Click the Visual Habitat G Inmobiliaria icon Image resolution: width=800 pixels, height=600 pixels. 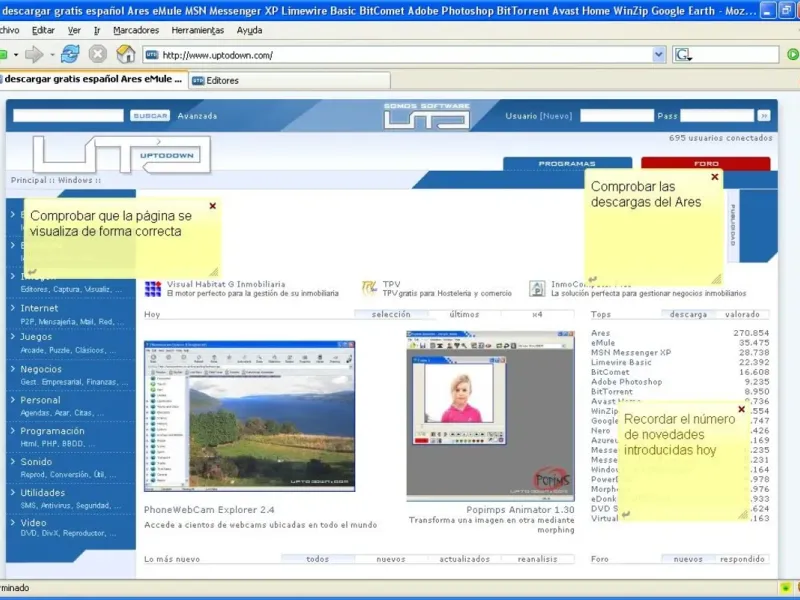(153, 289)
